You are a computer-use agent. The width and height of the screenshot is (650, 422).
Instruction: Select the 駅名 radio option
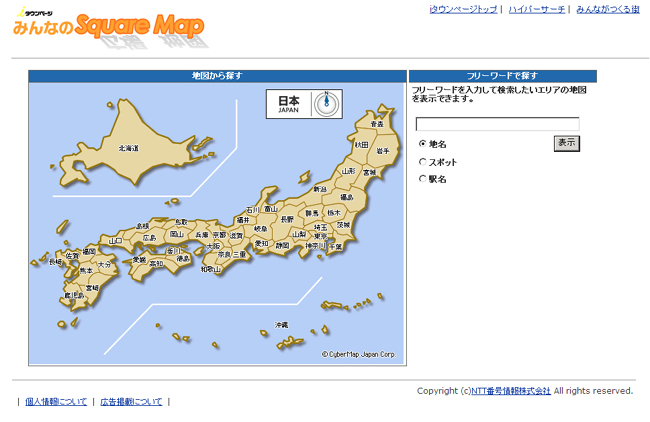tap(422, 179)
